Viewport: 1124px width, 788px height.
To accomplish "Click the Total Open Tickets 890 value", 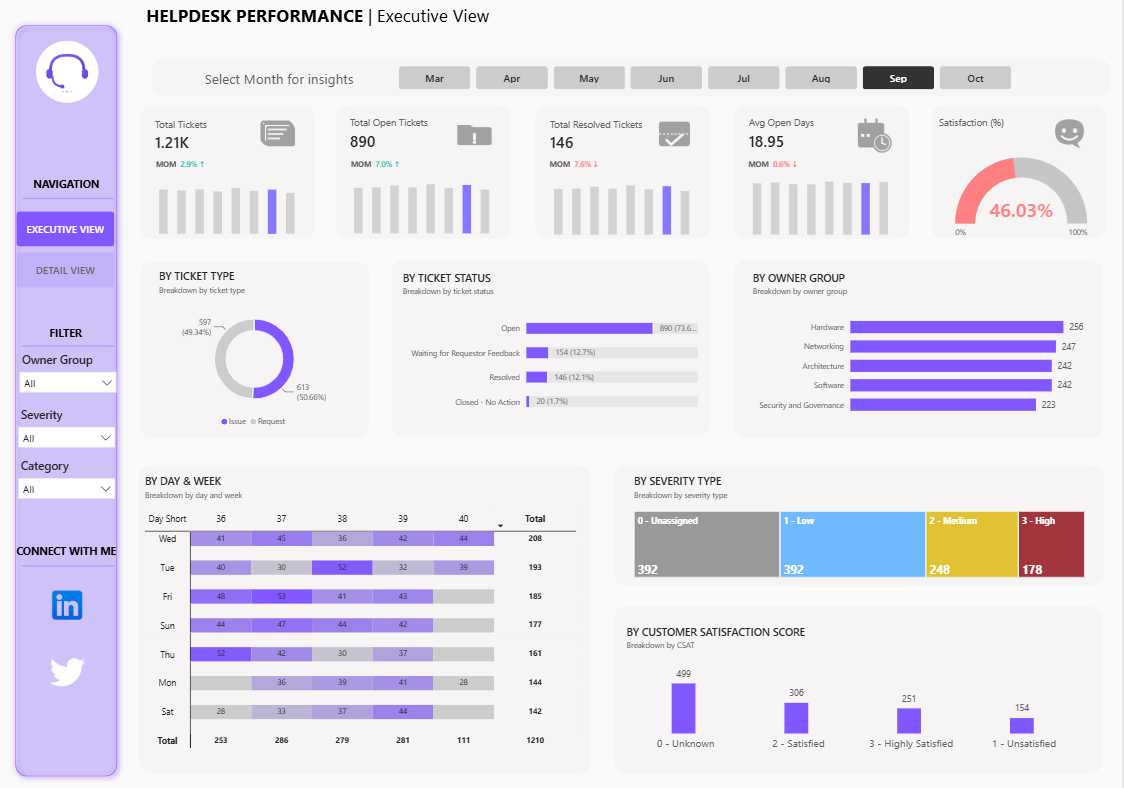I will (x=363, y=142).
